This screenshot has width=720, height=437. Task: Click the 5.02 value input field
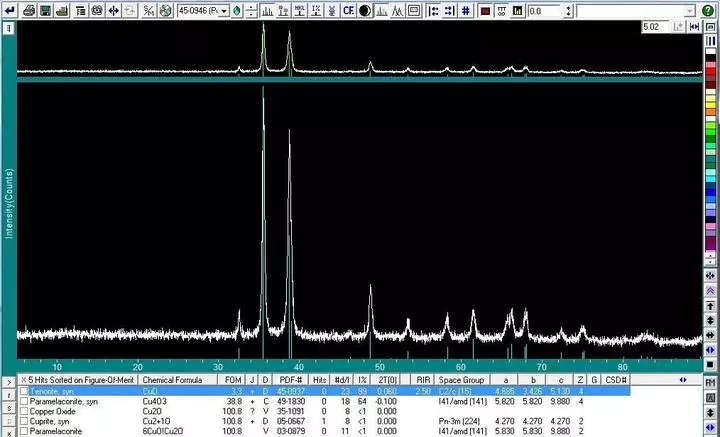tap(655, 27)
